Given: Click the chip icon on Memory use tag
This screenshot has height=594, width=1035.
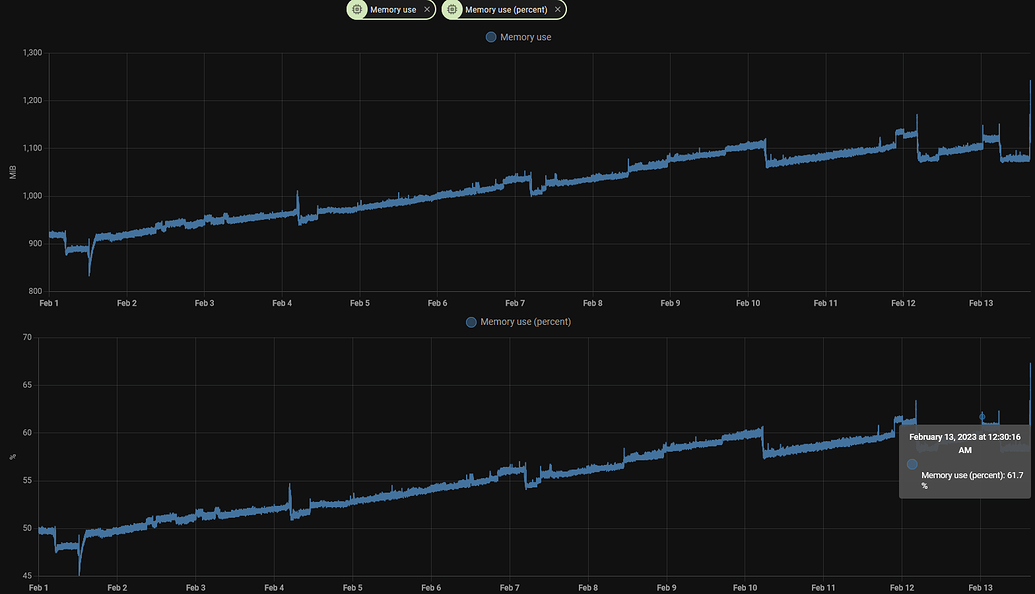Looking at the screenshot, I should point(357,10).
